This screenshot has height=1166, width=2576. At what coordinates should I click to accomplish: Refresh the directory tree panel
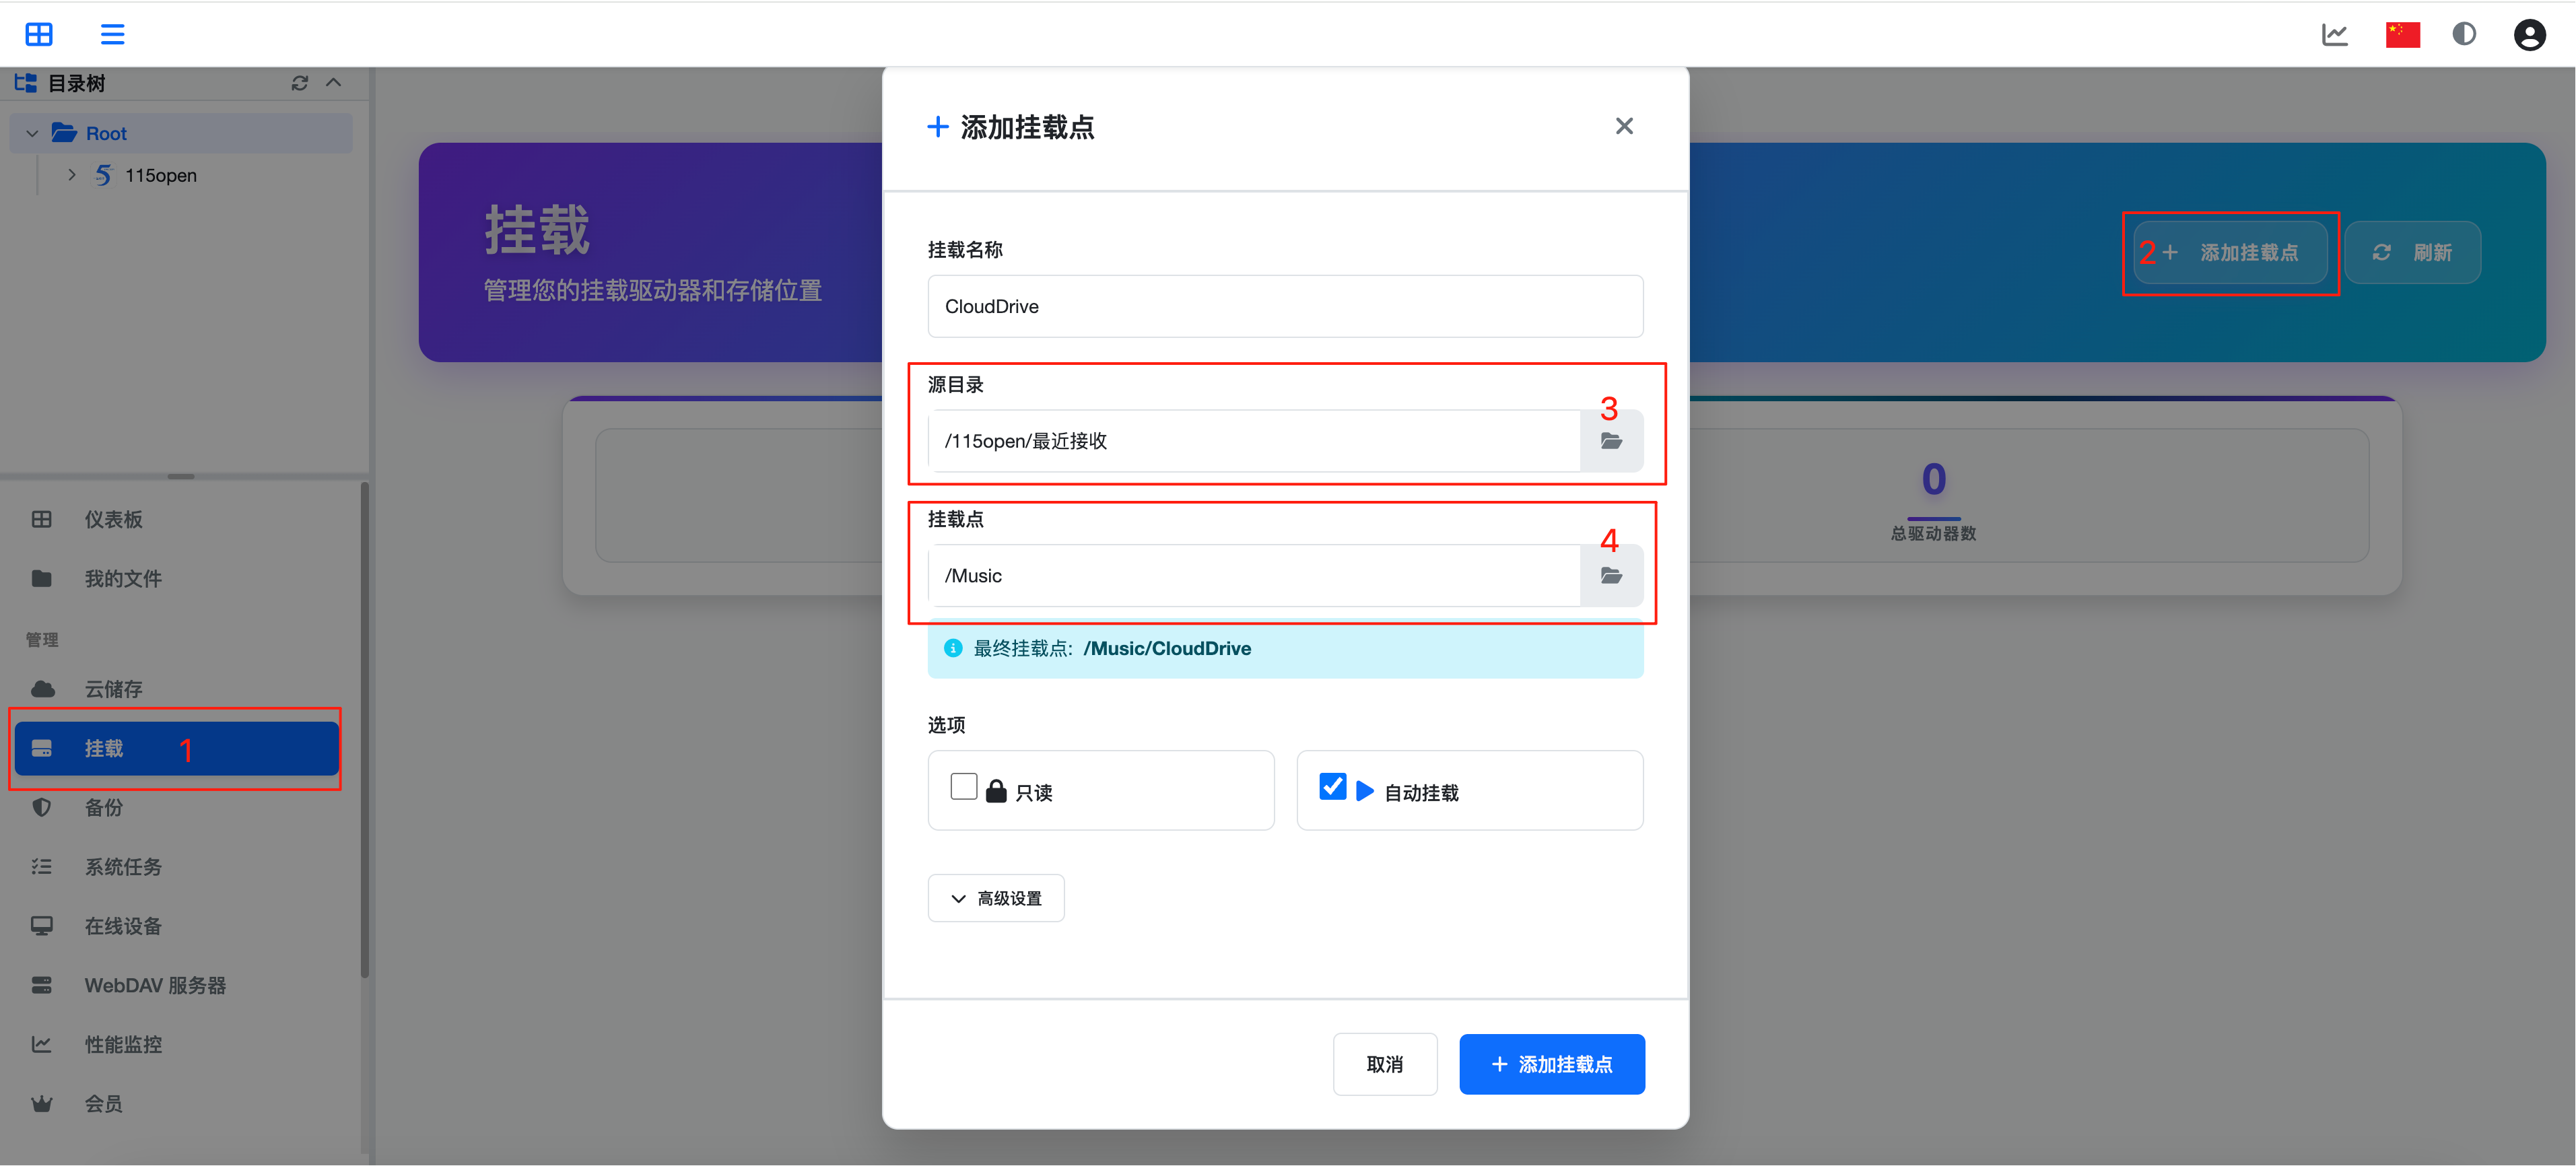click(x=299, y=83)
